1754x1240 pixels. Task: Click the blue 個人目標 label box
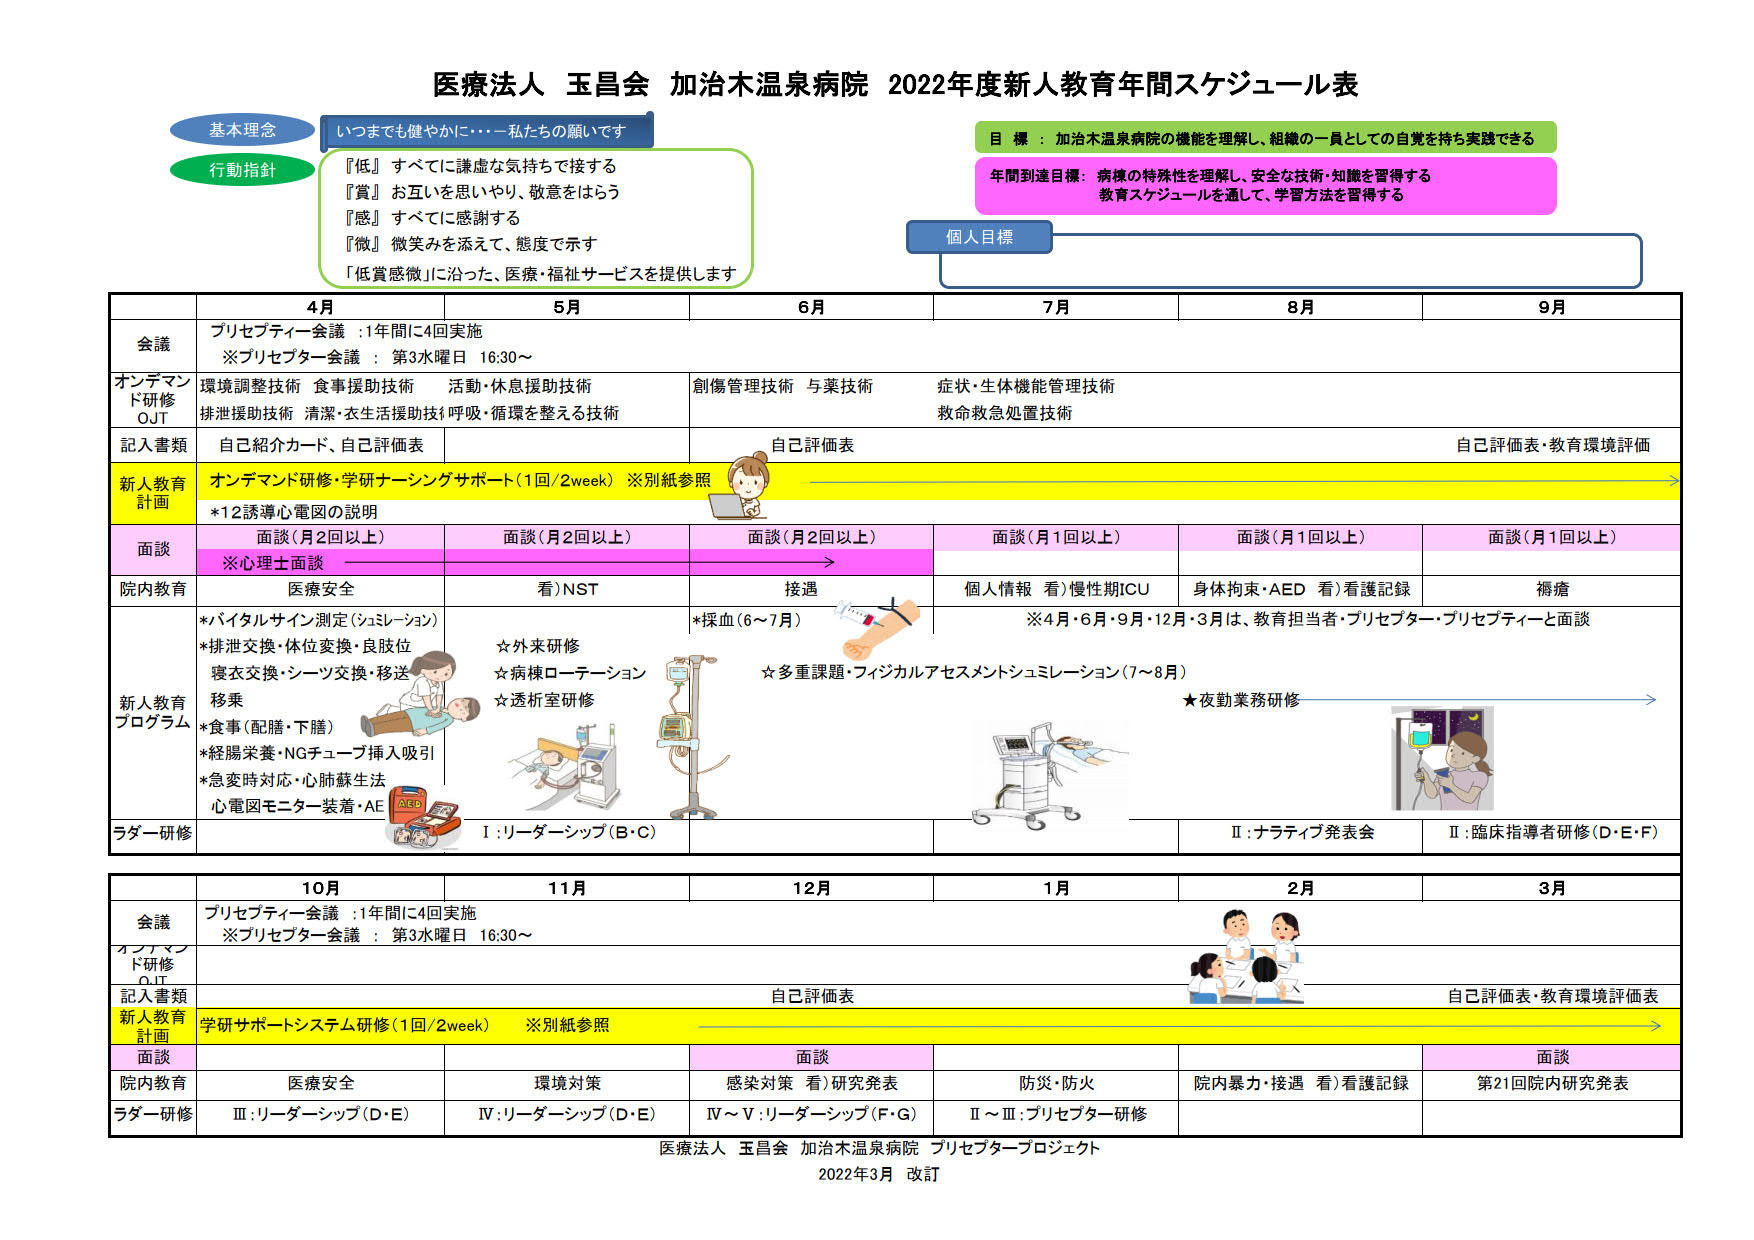click(979, 237)
